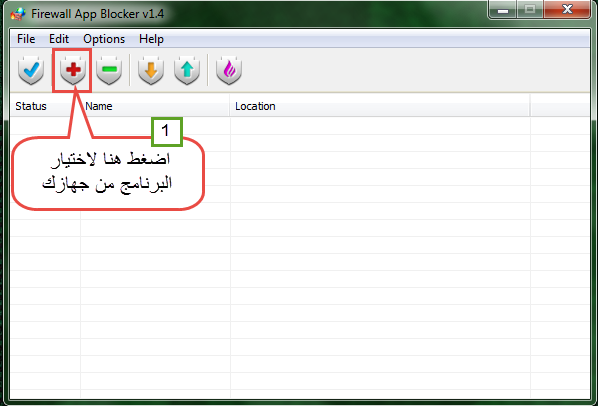Click the Arabic instruction callout bubble
Image resolution: width=598 pixels, height=406 pixels.
pos(108,173)
